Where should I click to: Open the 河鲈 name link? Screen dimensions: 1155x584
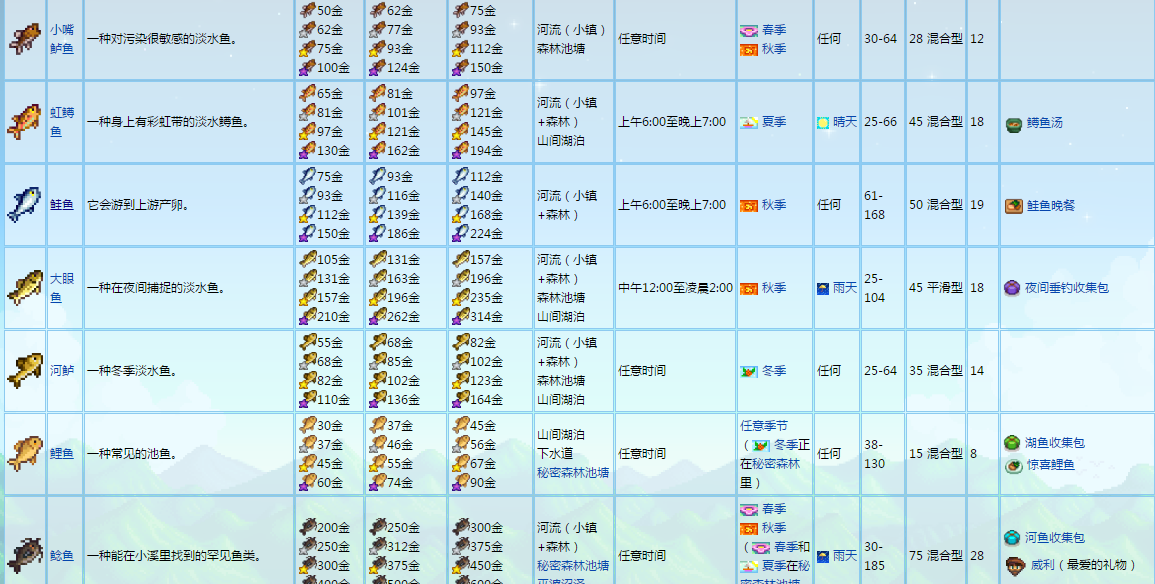(62, 370)
